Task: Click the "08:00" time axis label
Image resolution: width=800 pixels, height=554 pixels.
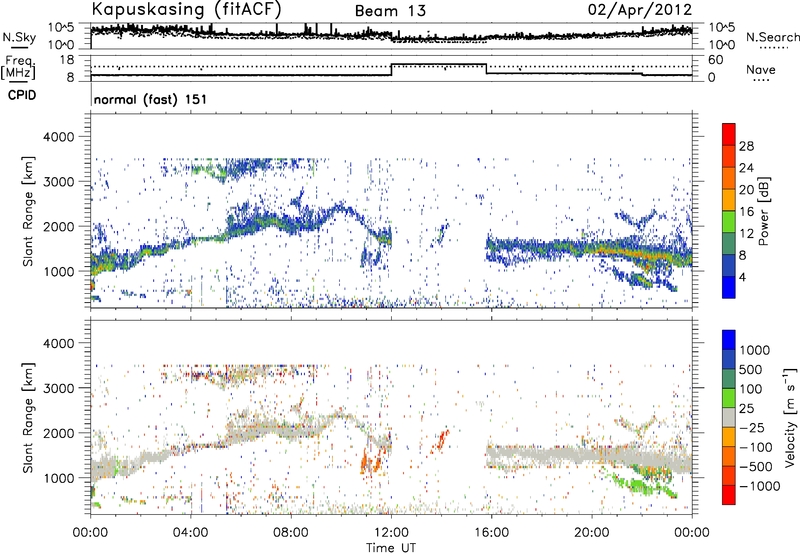Action: 291,533
